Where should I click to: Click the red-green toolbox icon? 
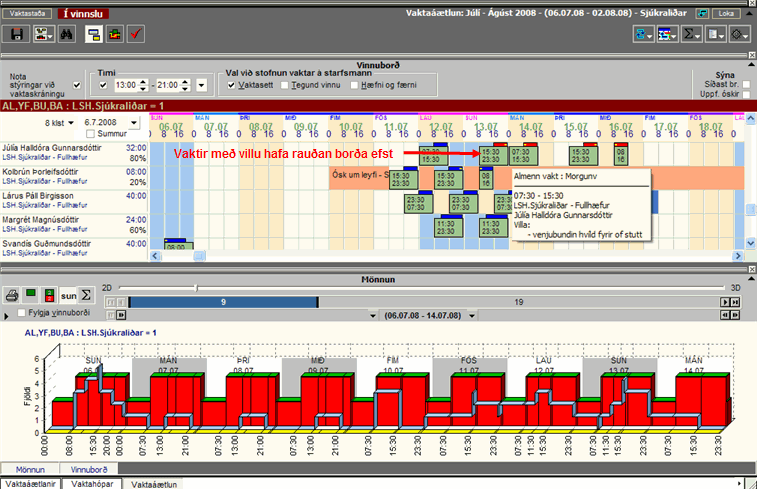pyautogui.click(x=115, y=34)
